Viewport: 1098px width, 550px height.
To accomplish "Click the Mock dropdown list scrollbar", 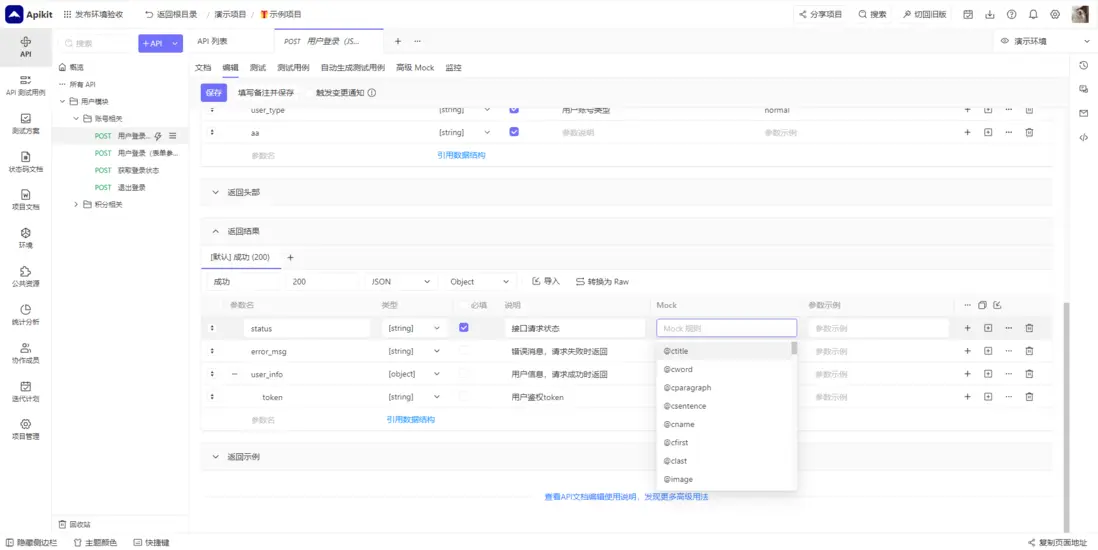I will point(794,349).
